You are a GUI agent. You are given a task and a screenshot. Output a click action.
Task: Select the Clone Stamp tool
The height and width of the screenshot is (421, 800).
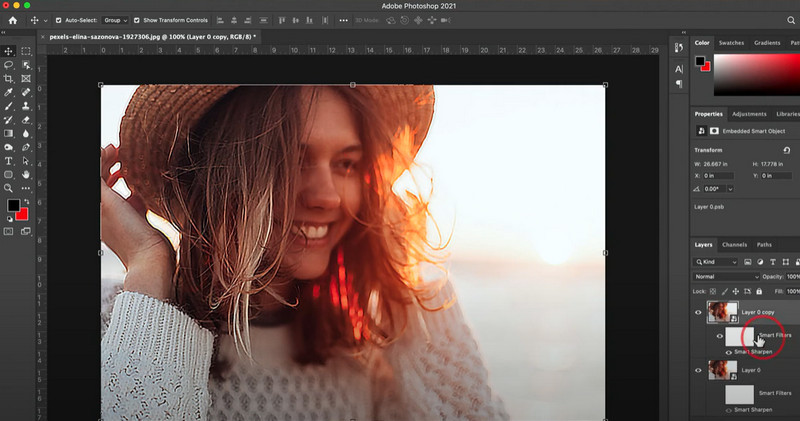point(26,106)
